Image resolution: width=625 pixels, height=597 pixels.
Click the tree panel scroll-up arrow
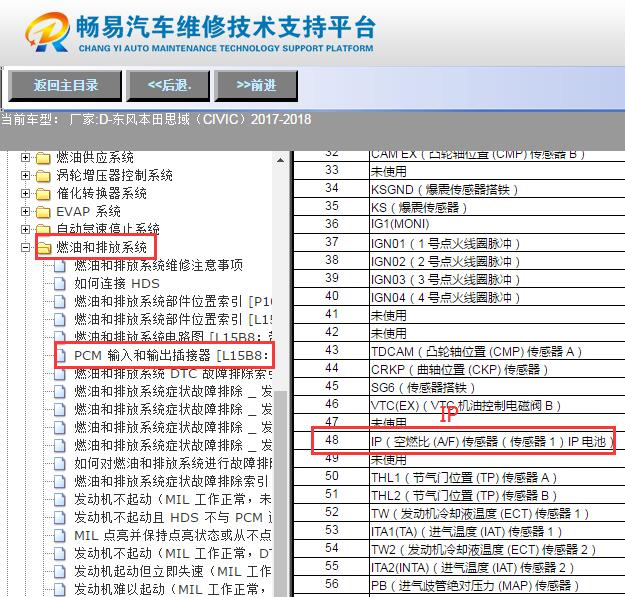(x=281, y=160)
